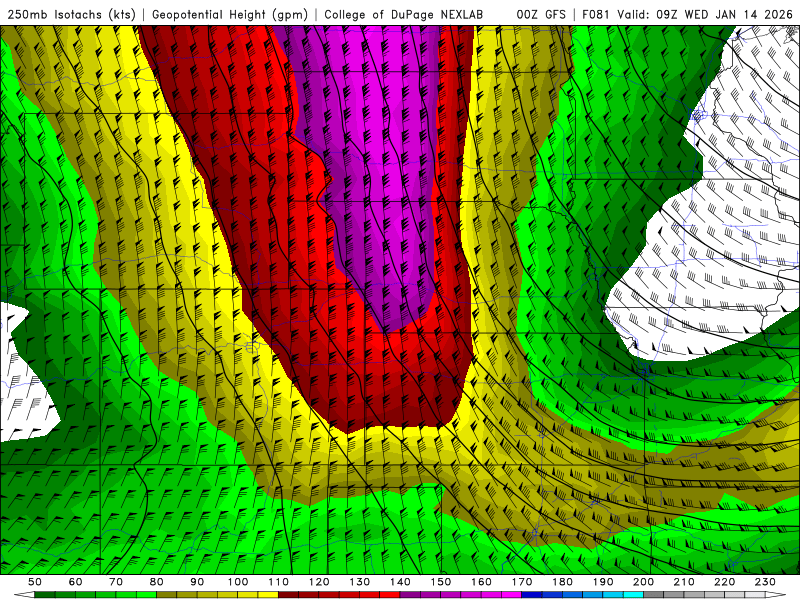
Task: Click the 110 label on the color scale
Action: [x=279, y=582]
